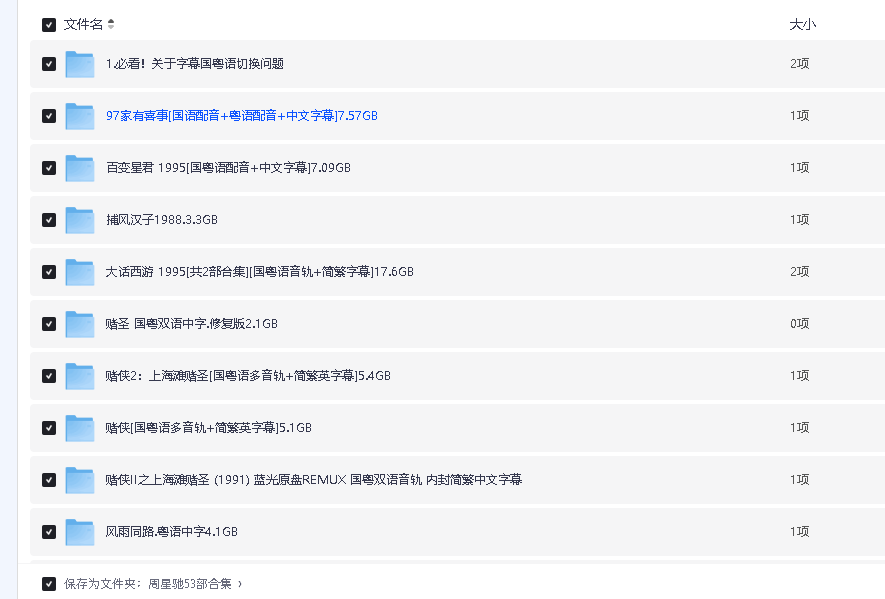The height and width of the screenshot is (599, 885).
Task: Click folder icon beside 赌圣 国粤双语中字
Action: tap(80, 324)
